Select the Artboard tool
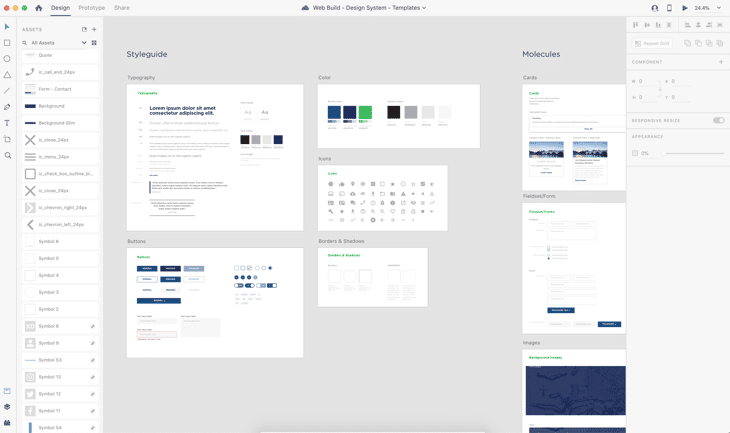The image size is (730, 433). click(x=7, y=139)
